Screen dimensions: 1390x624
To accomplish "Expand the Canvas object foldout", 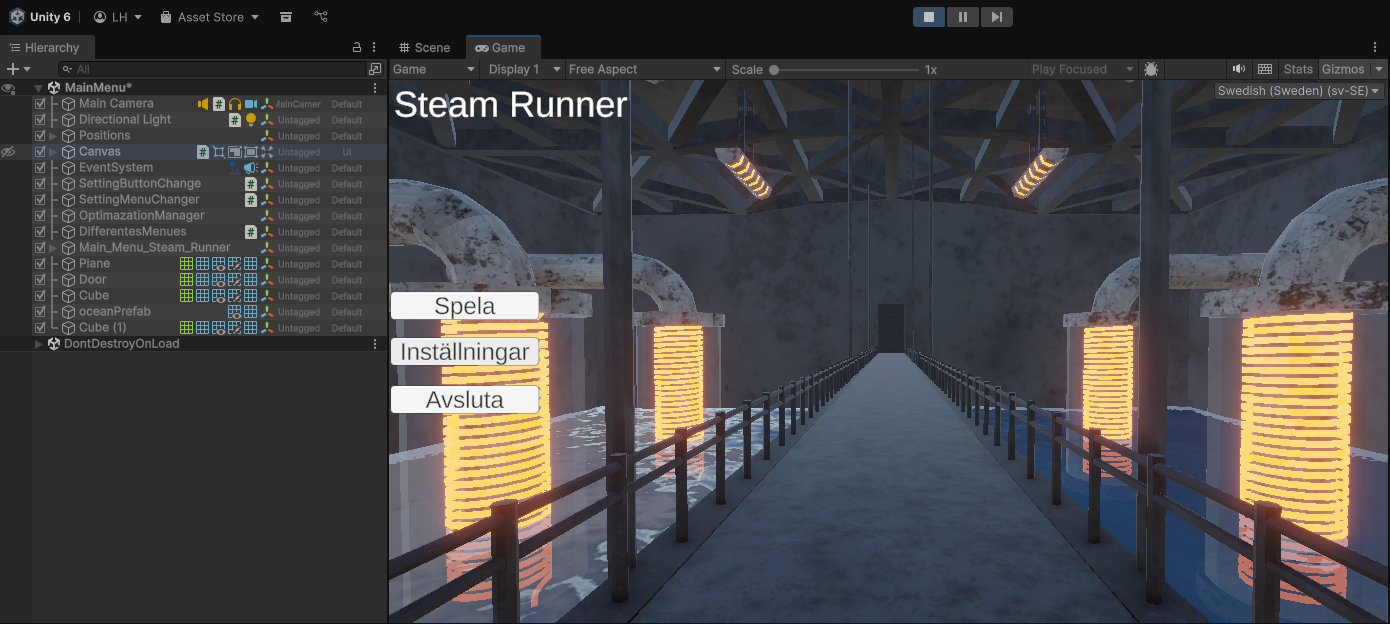I will [x=53, y=152].
